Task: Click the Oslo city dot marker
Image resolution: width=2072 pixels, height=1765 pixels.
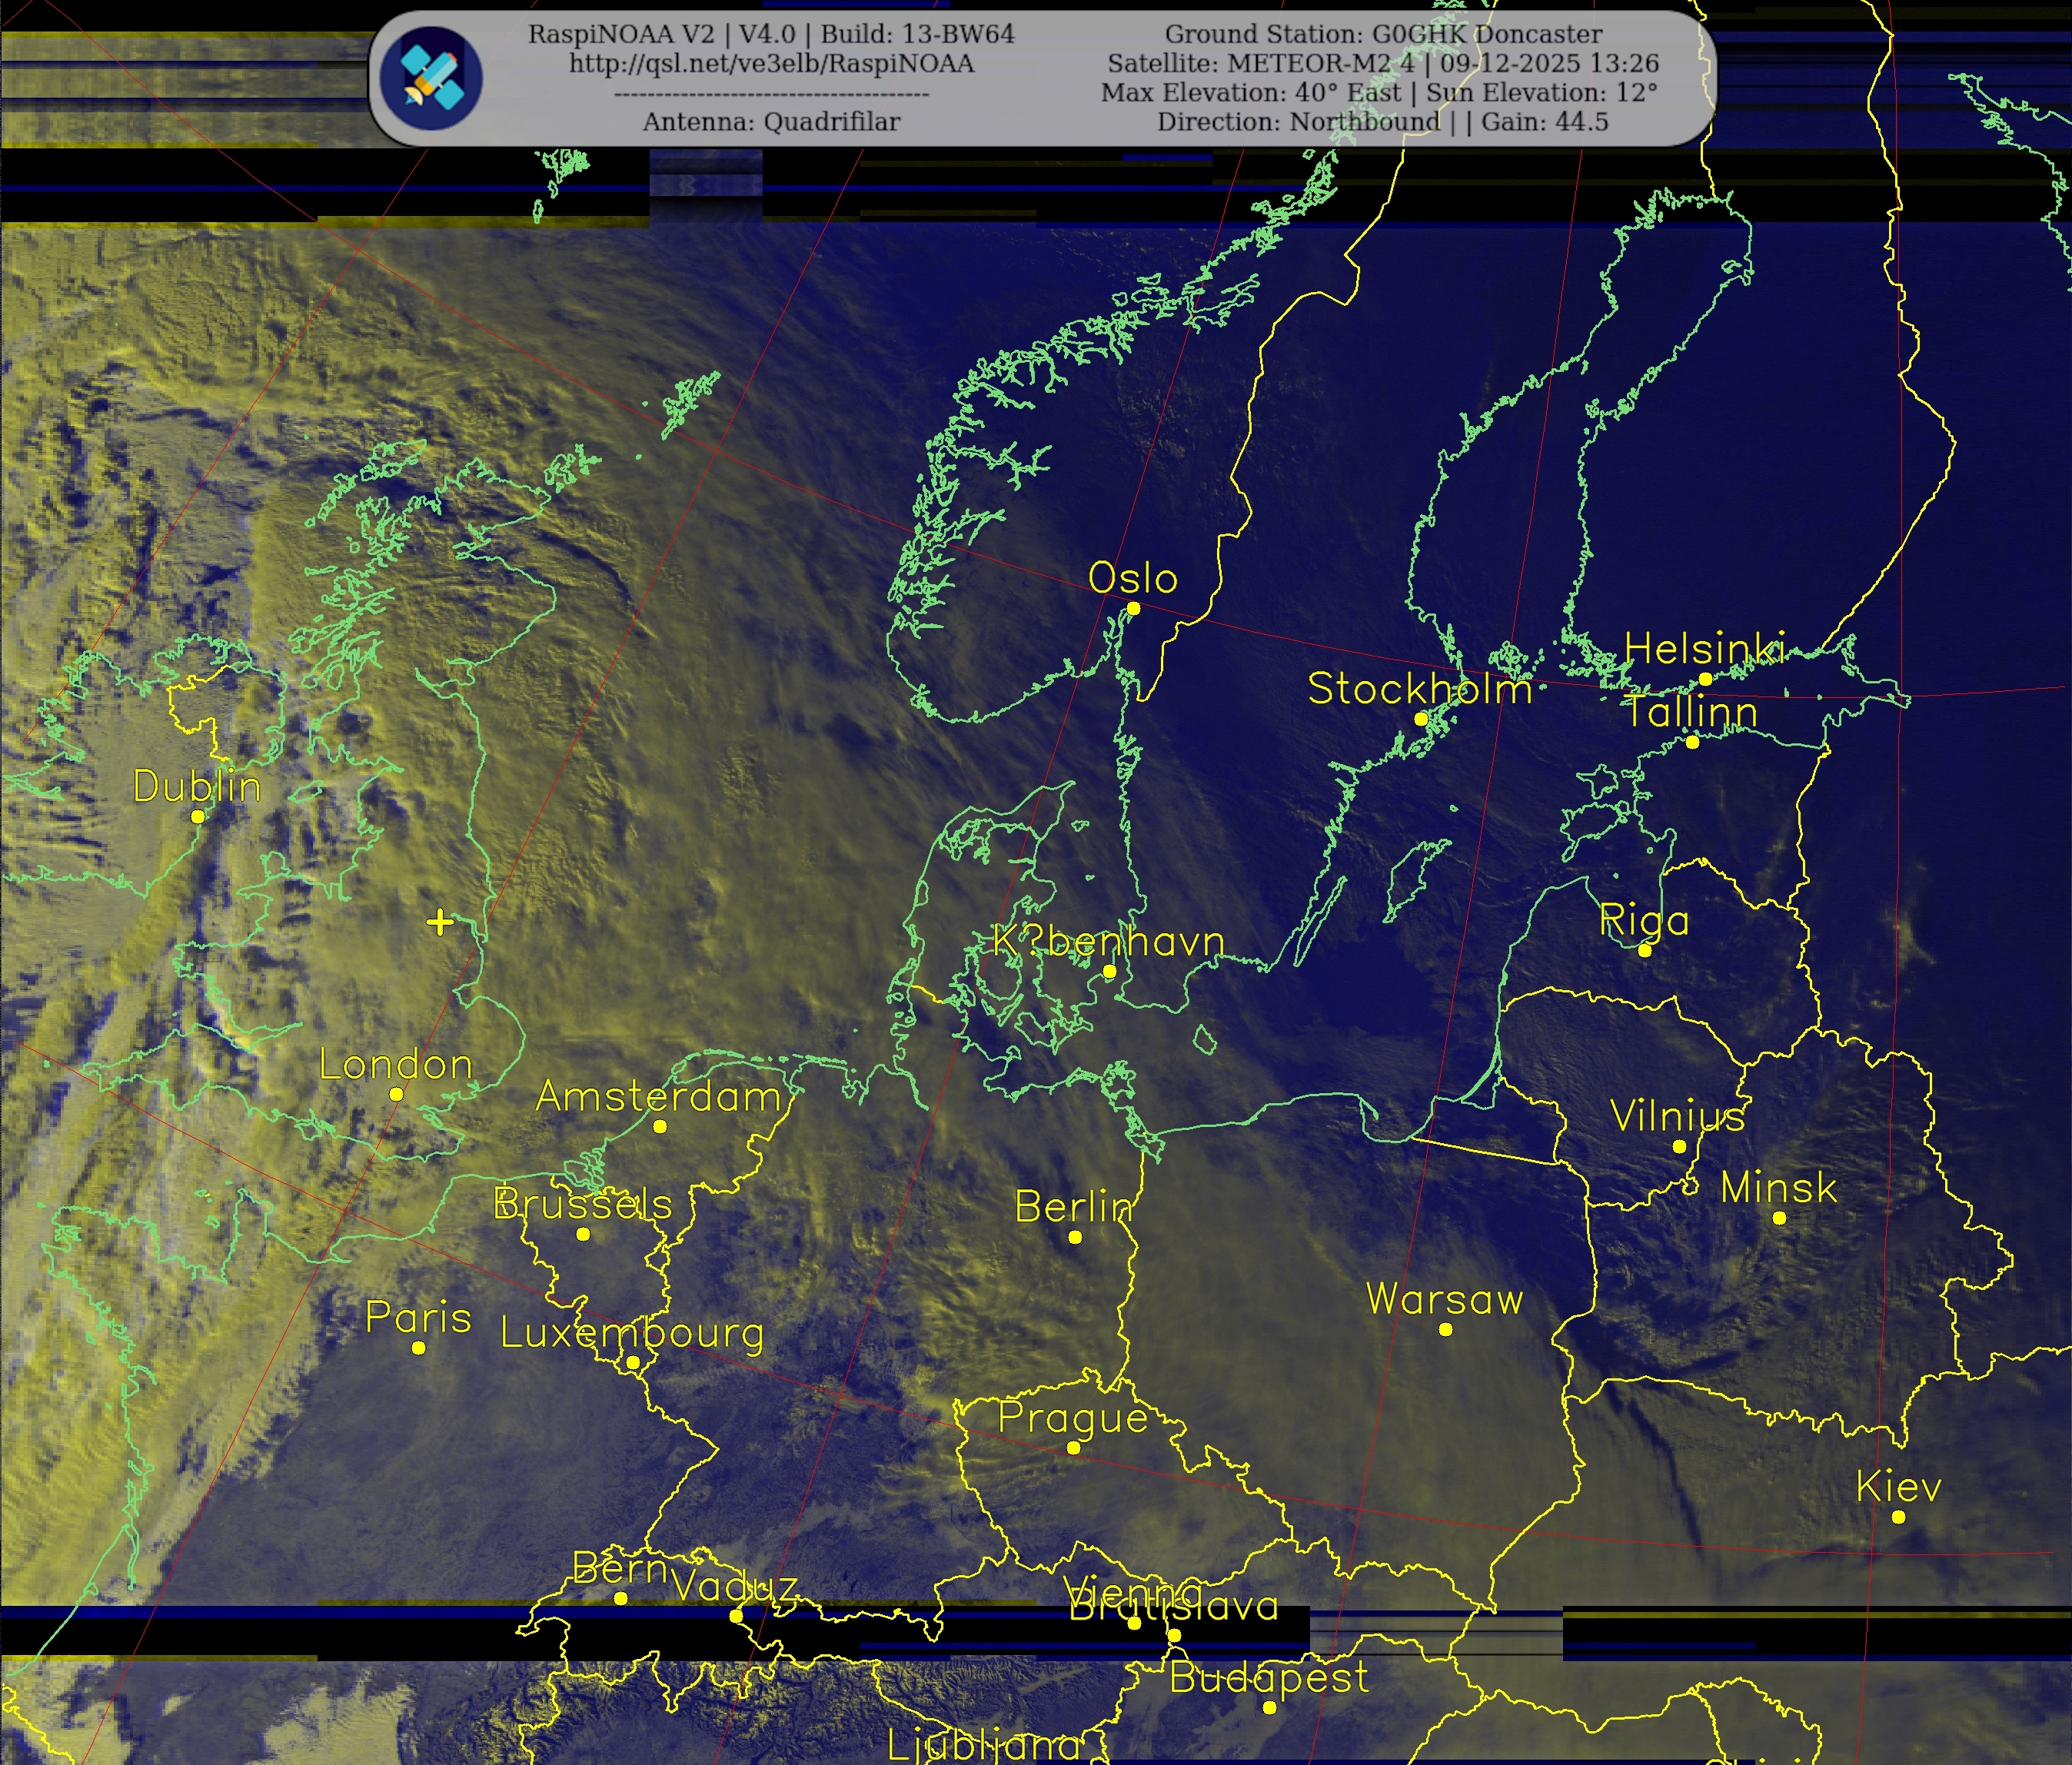Action: point(1133,608)
